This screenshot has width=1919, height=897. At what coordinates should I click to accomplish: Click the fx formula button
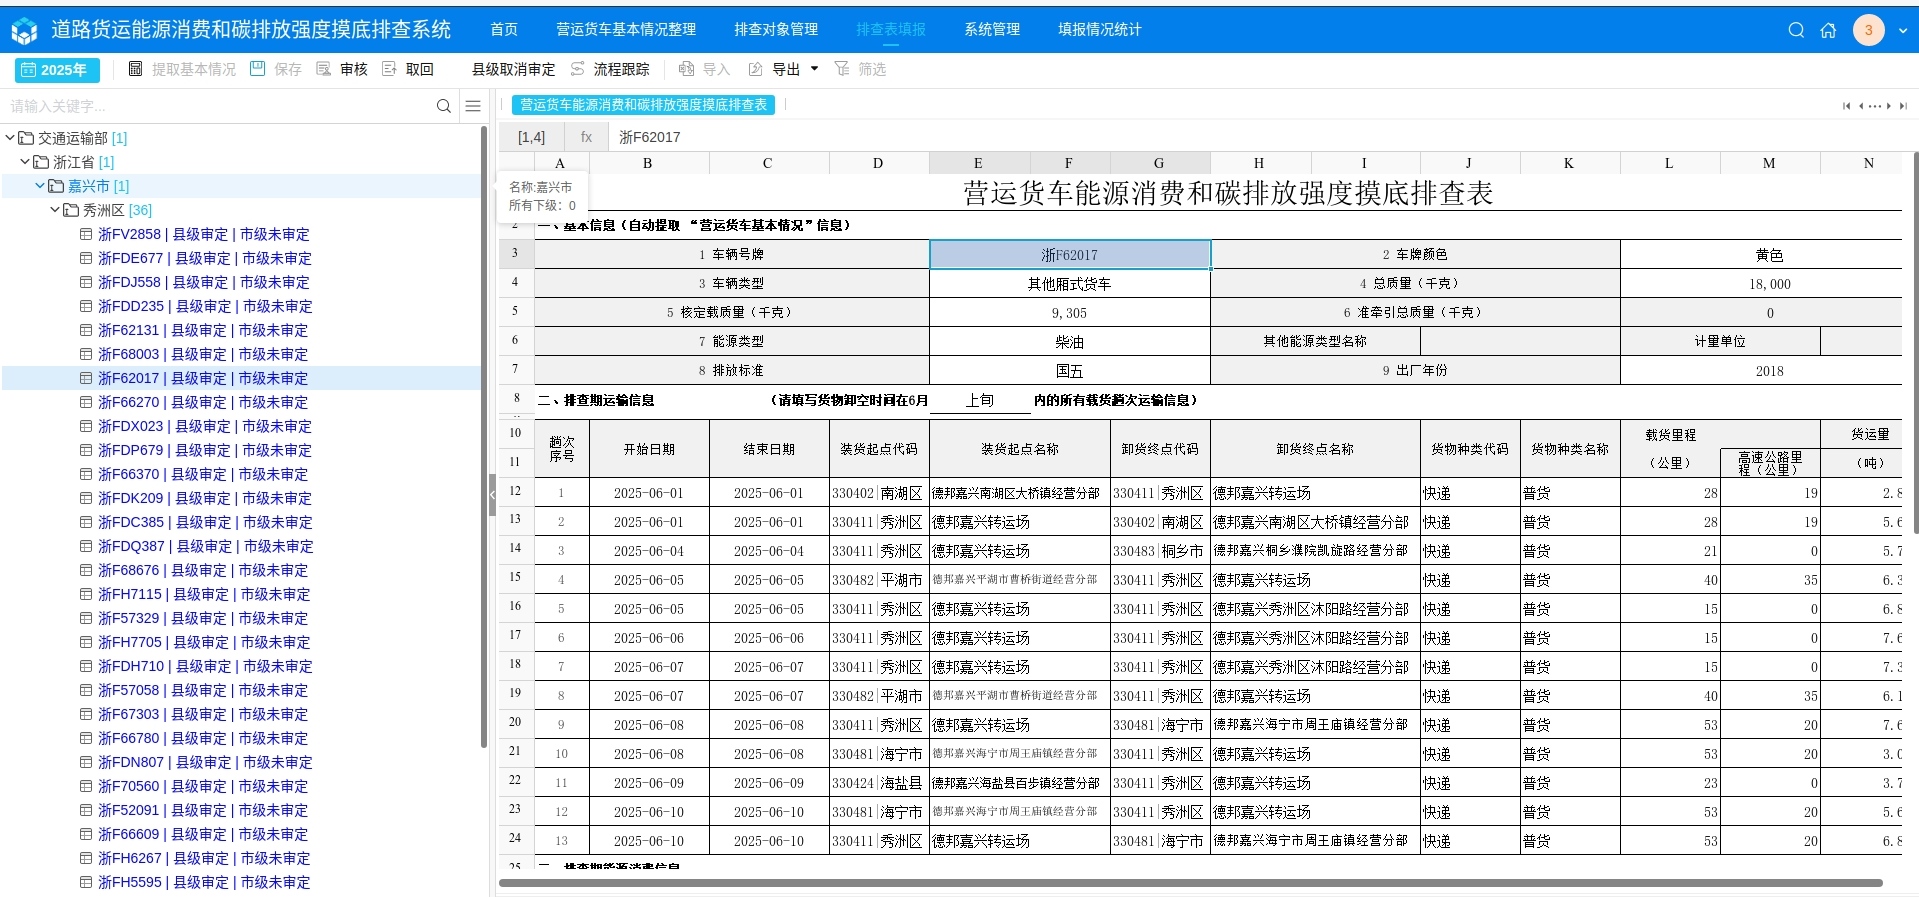pos(587,137)
